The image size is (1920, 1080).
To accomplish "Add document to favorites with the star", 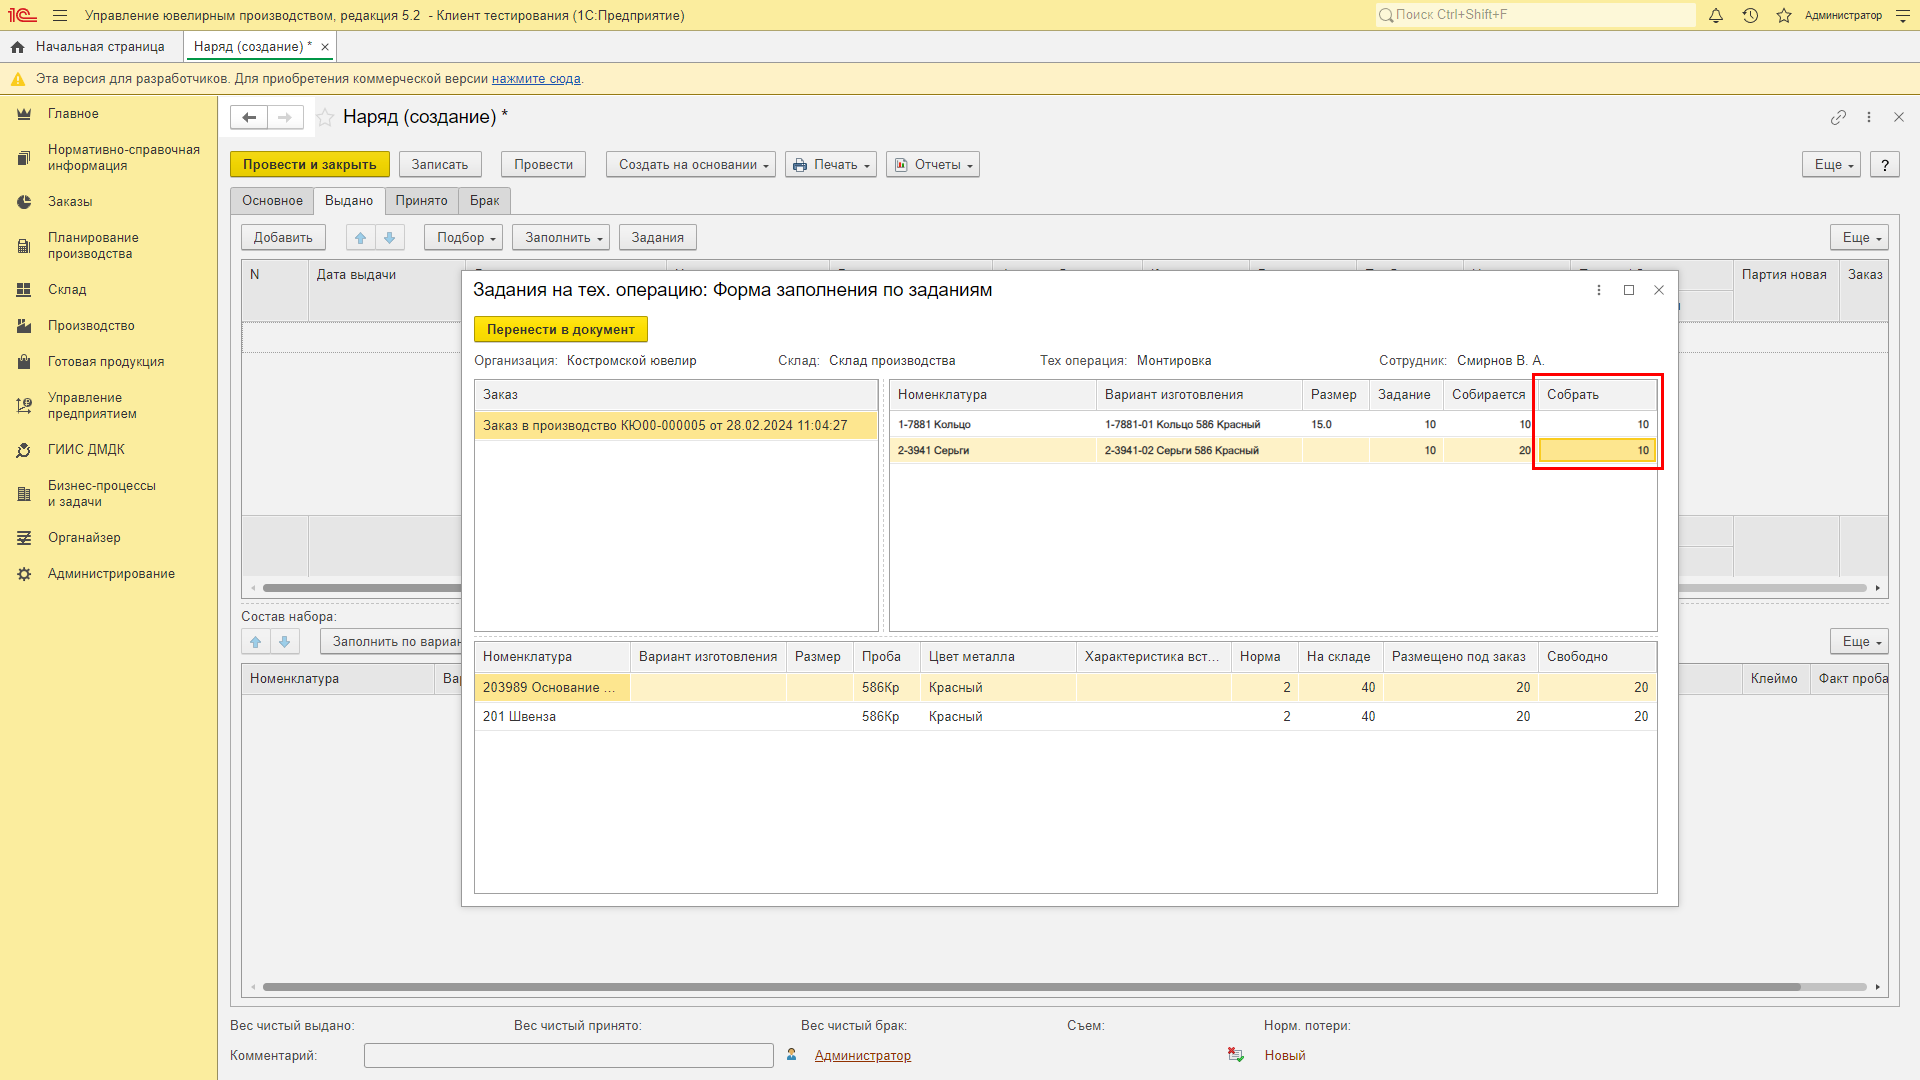I will coord(325,118).
